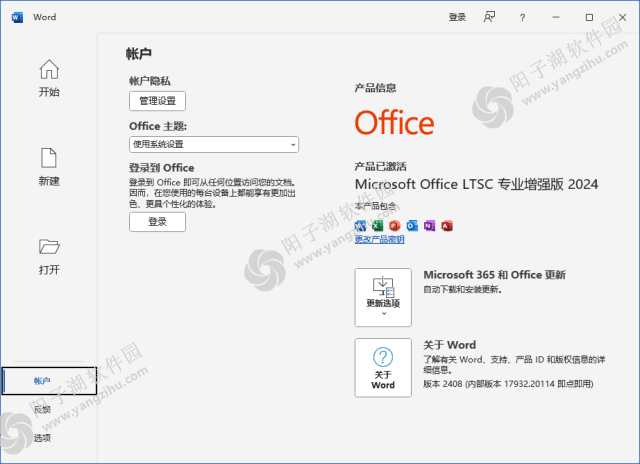The height and width of the screenshot is (464, 640).
Task: Click the PowerPoint product icon
Action: click(395, 226)
